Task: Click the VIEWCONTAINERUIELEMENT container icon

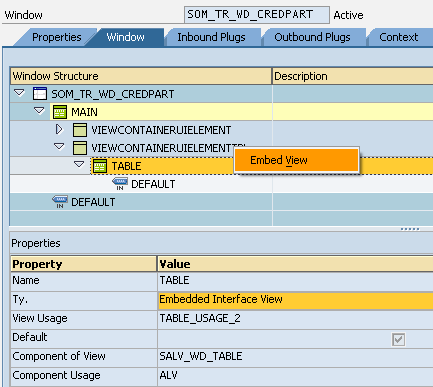Action: pyautogui.click(x=80, y=130)
